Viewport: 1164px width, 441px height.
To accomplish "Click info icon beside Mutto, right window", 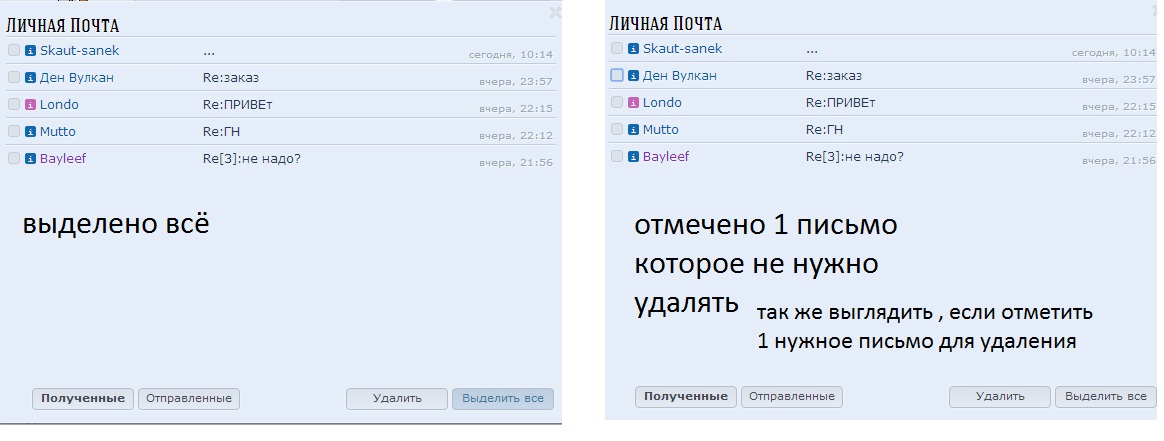I will pyautogui.click(x=633, y=129).
